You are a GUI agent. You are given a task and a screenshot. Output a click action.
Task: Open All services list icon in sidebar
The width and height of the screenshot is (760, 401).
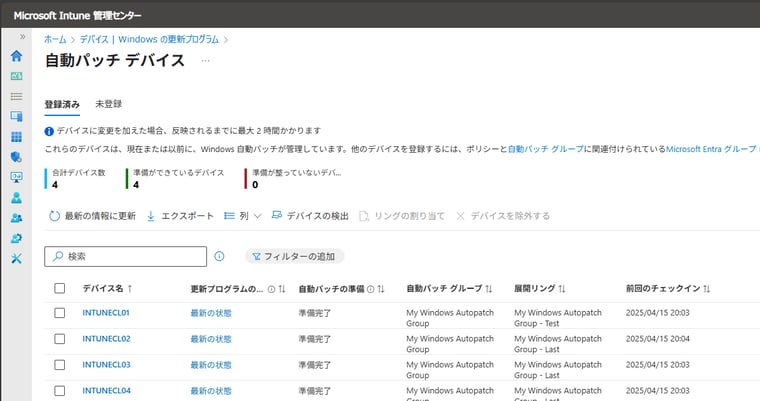pos(16,96)
